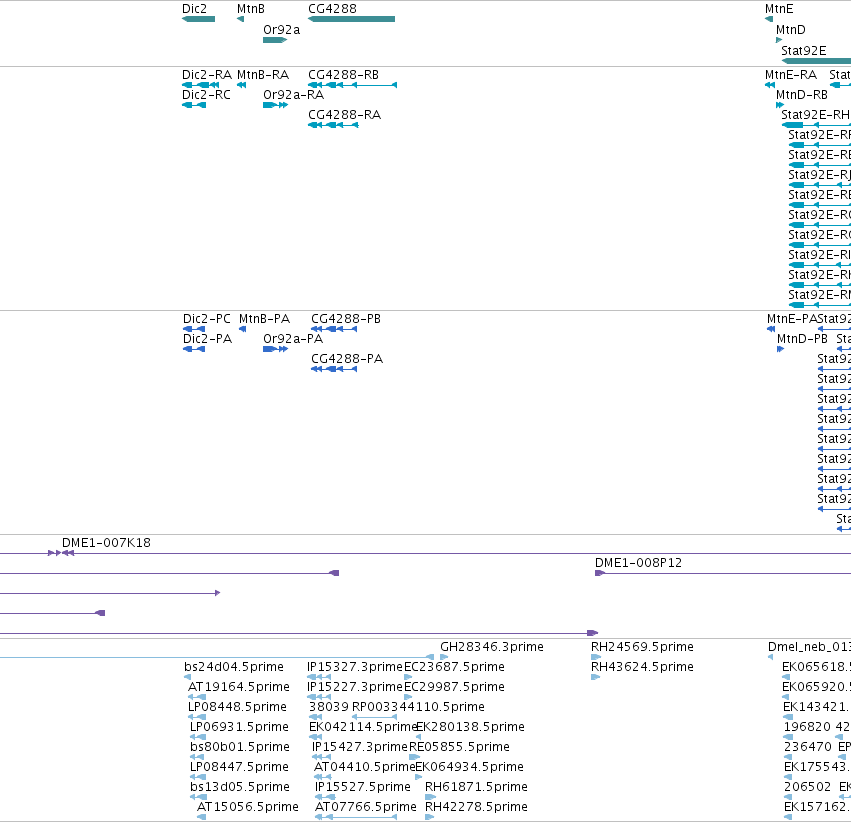Click transcript MtnD-RB label
The height and width of the screenshot is (822, 851).
click(802, 95)
